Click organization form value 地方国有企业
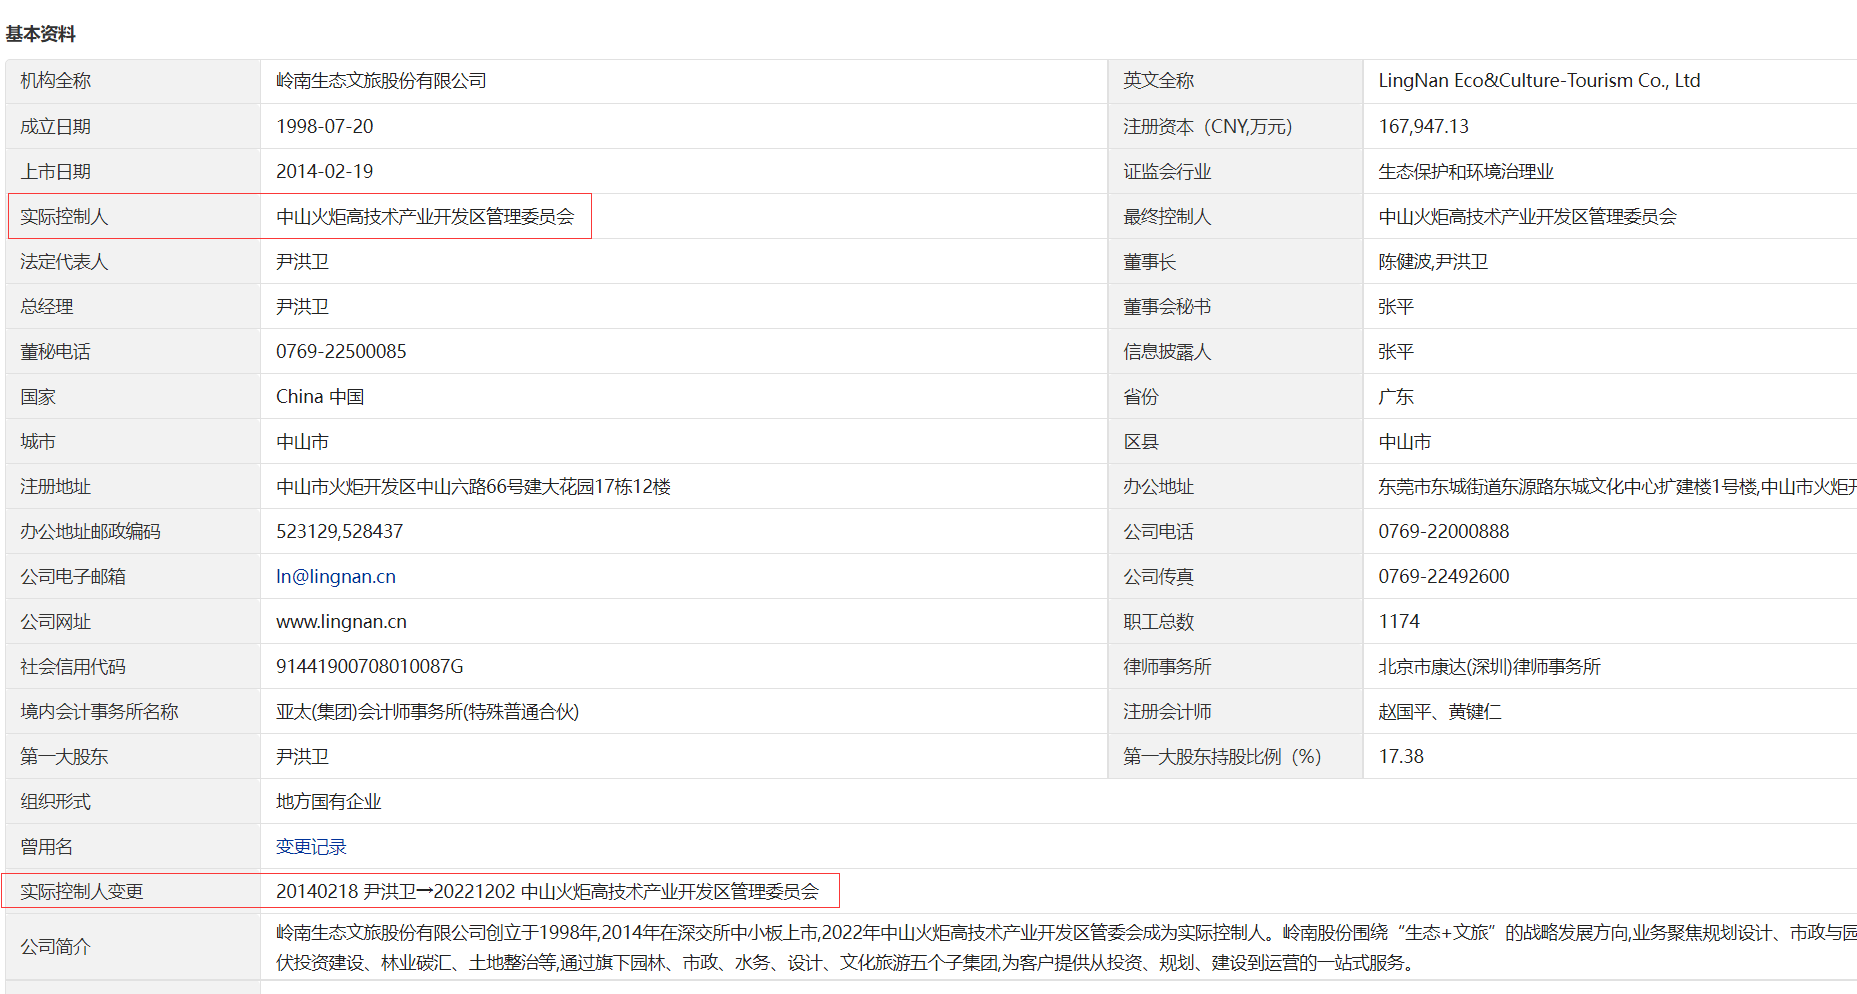This screenshot has height=994, width=1857. (329, 802)
